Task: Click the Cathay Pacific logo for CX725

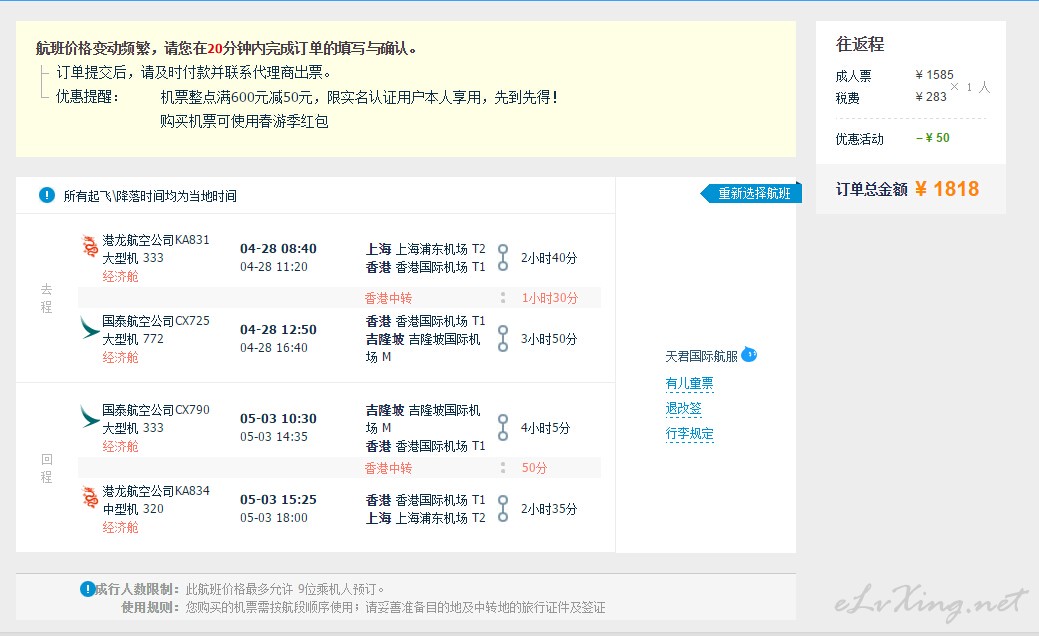Action: click(89, 327)
